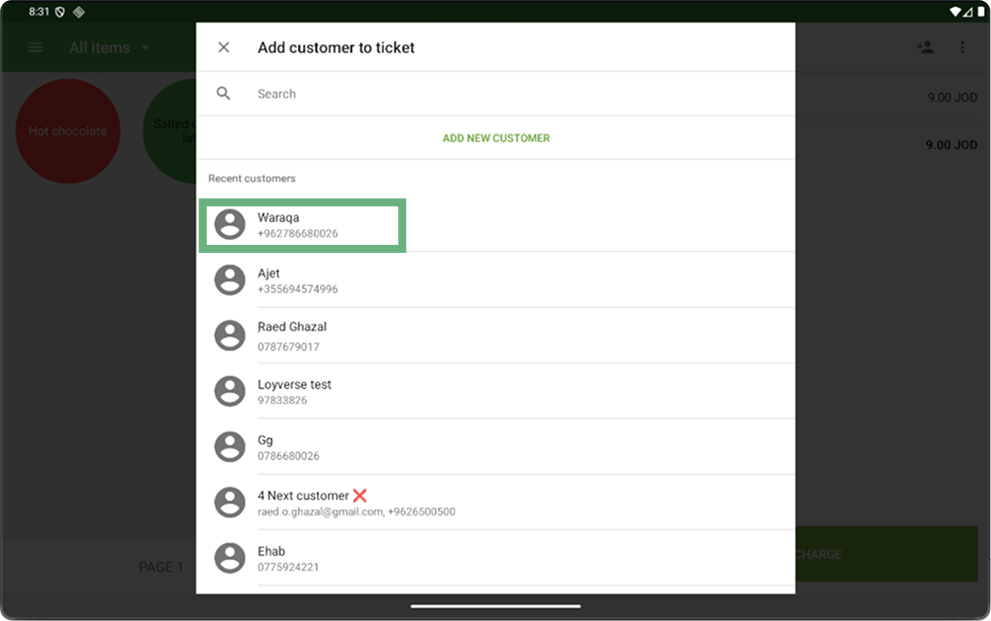This screenshot has height=621, width=991.
Task: Select the Salted latte green item
Action: pyautogui.click(x=170, y=131)
